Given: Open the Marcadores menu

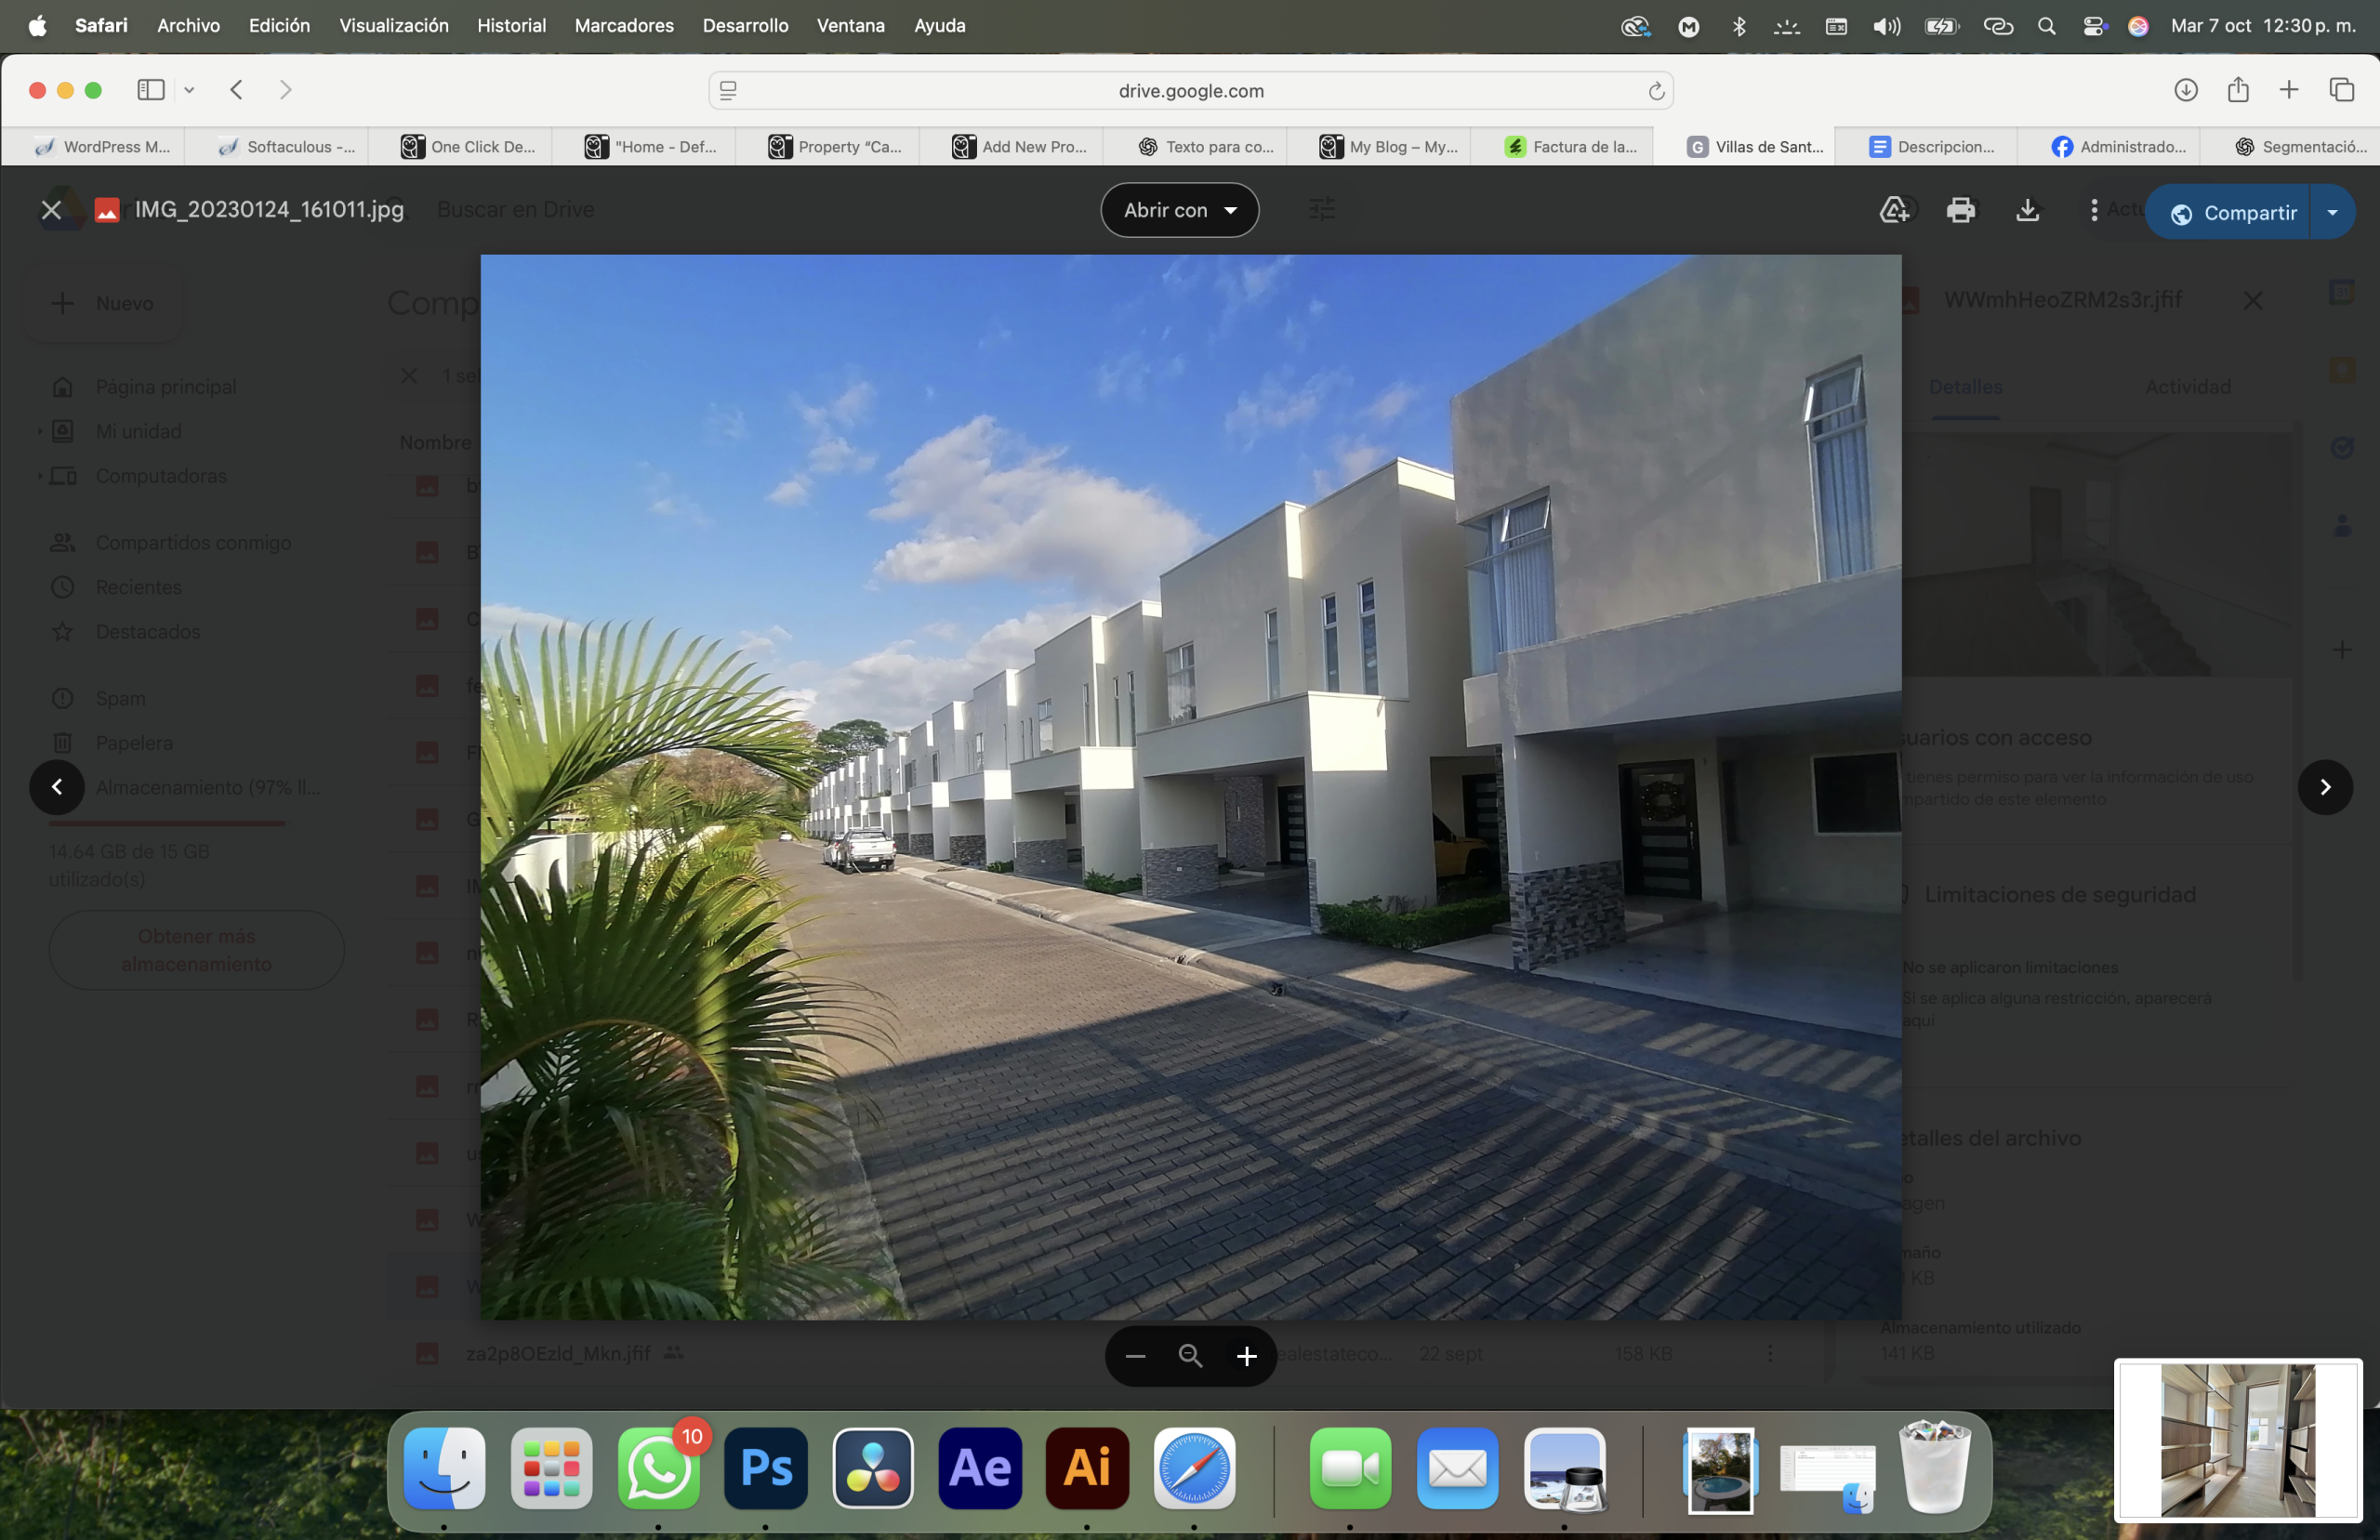Looking at the screenshot, I should pos(623,25).
